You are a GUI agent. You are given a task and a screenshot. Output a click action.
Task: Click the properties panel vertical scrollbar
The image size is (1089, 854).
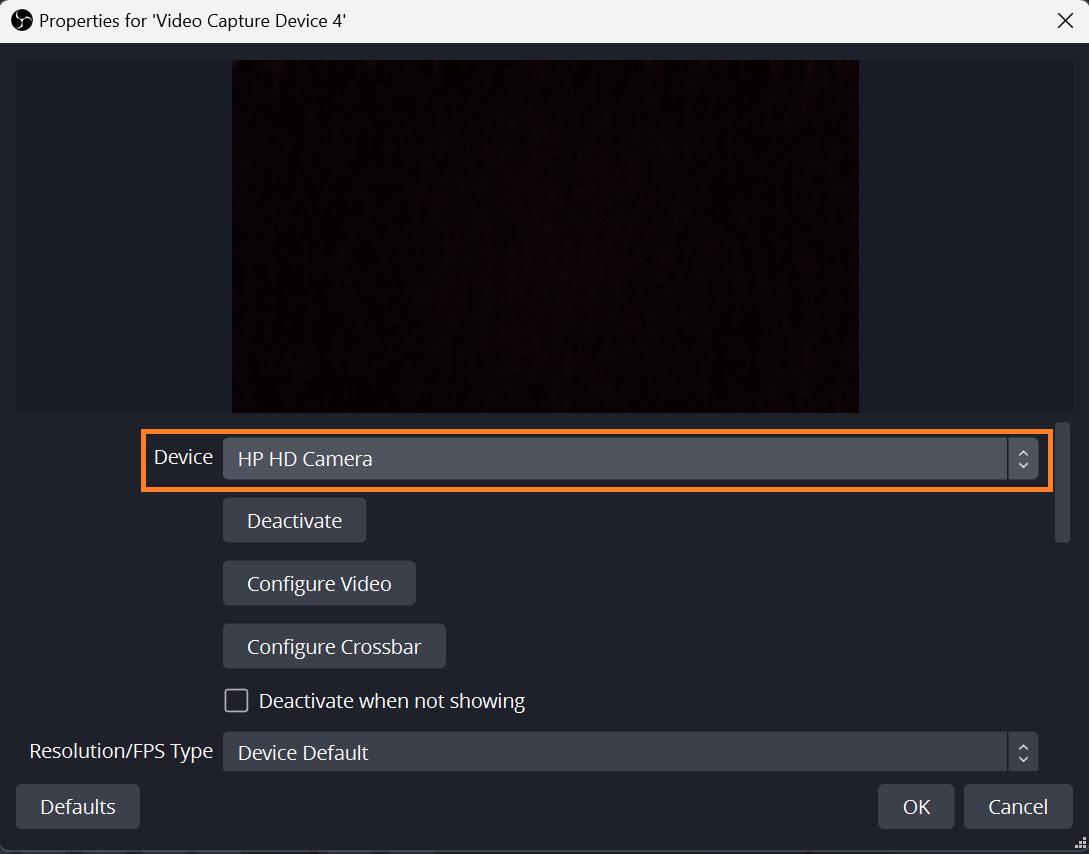click(x=1062, y=482)
